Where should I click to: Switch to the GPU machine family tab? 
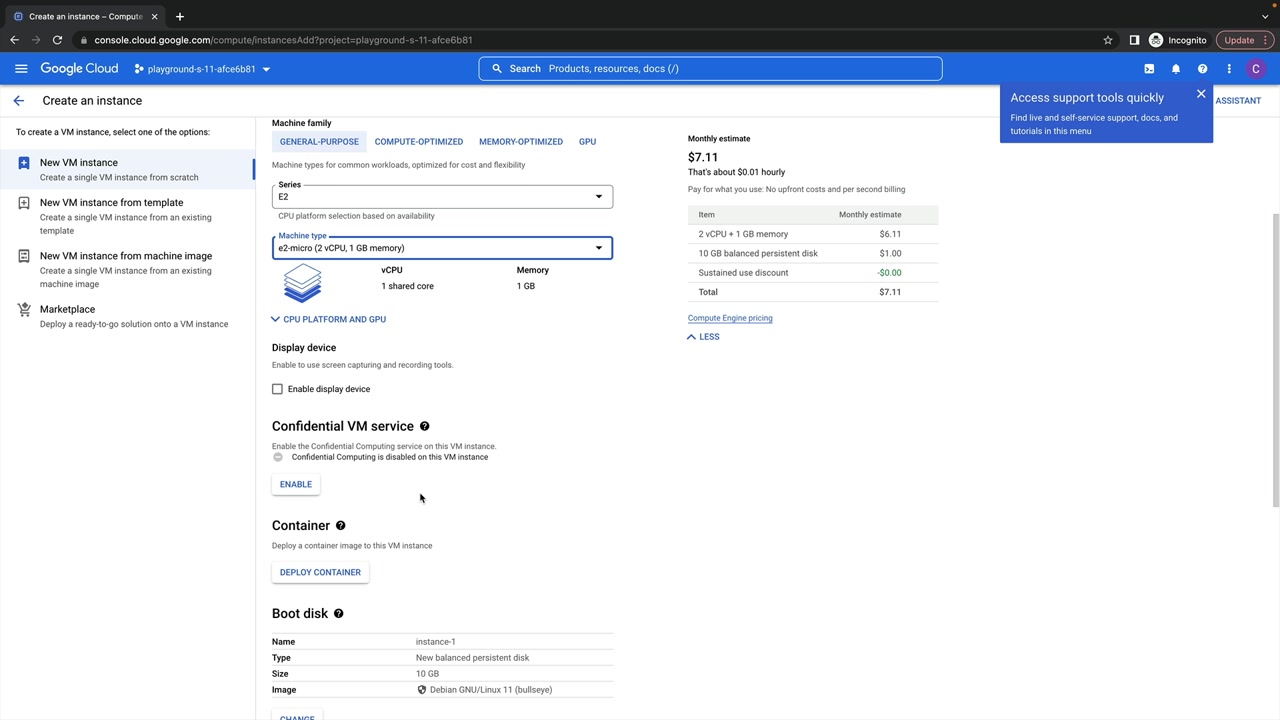(x=587, y=142)
